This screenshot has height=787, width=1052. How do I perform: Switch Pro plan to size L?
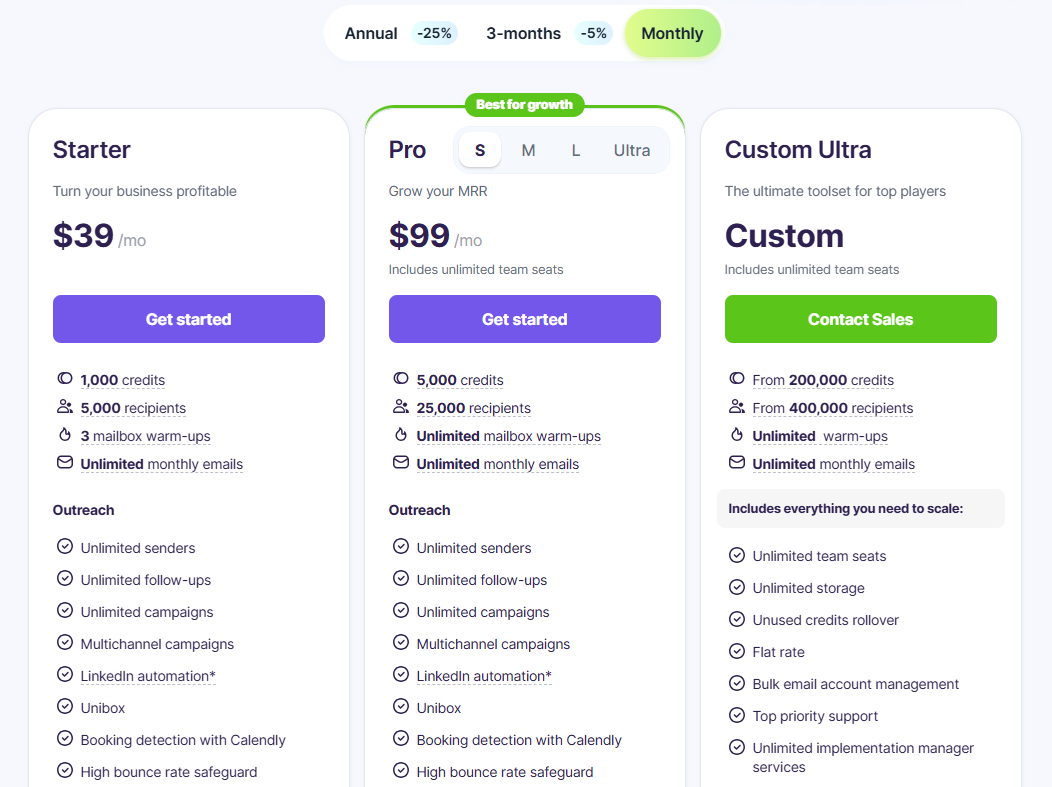point(576,150)
